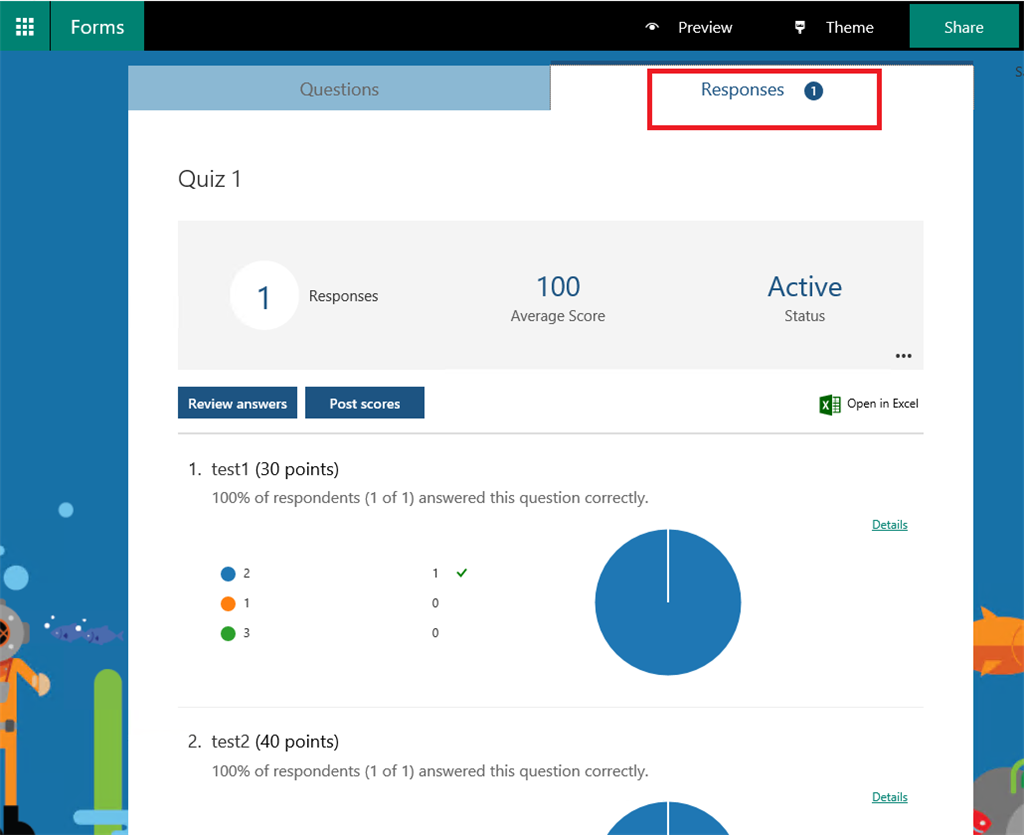Click the test2 pie chart

click(667, 819)
